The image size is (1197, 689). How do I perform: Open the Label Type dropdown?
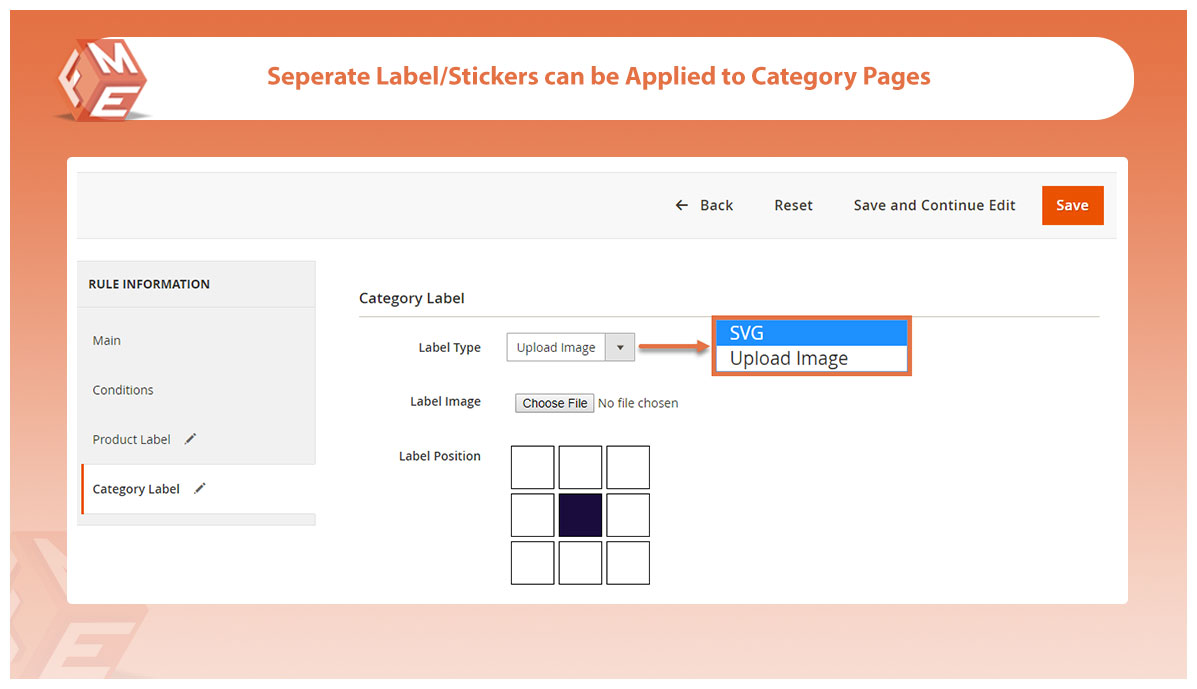coord(570,348)
